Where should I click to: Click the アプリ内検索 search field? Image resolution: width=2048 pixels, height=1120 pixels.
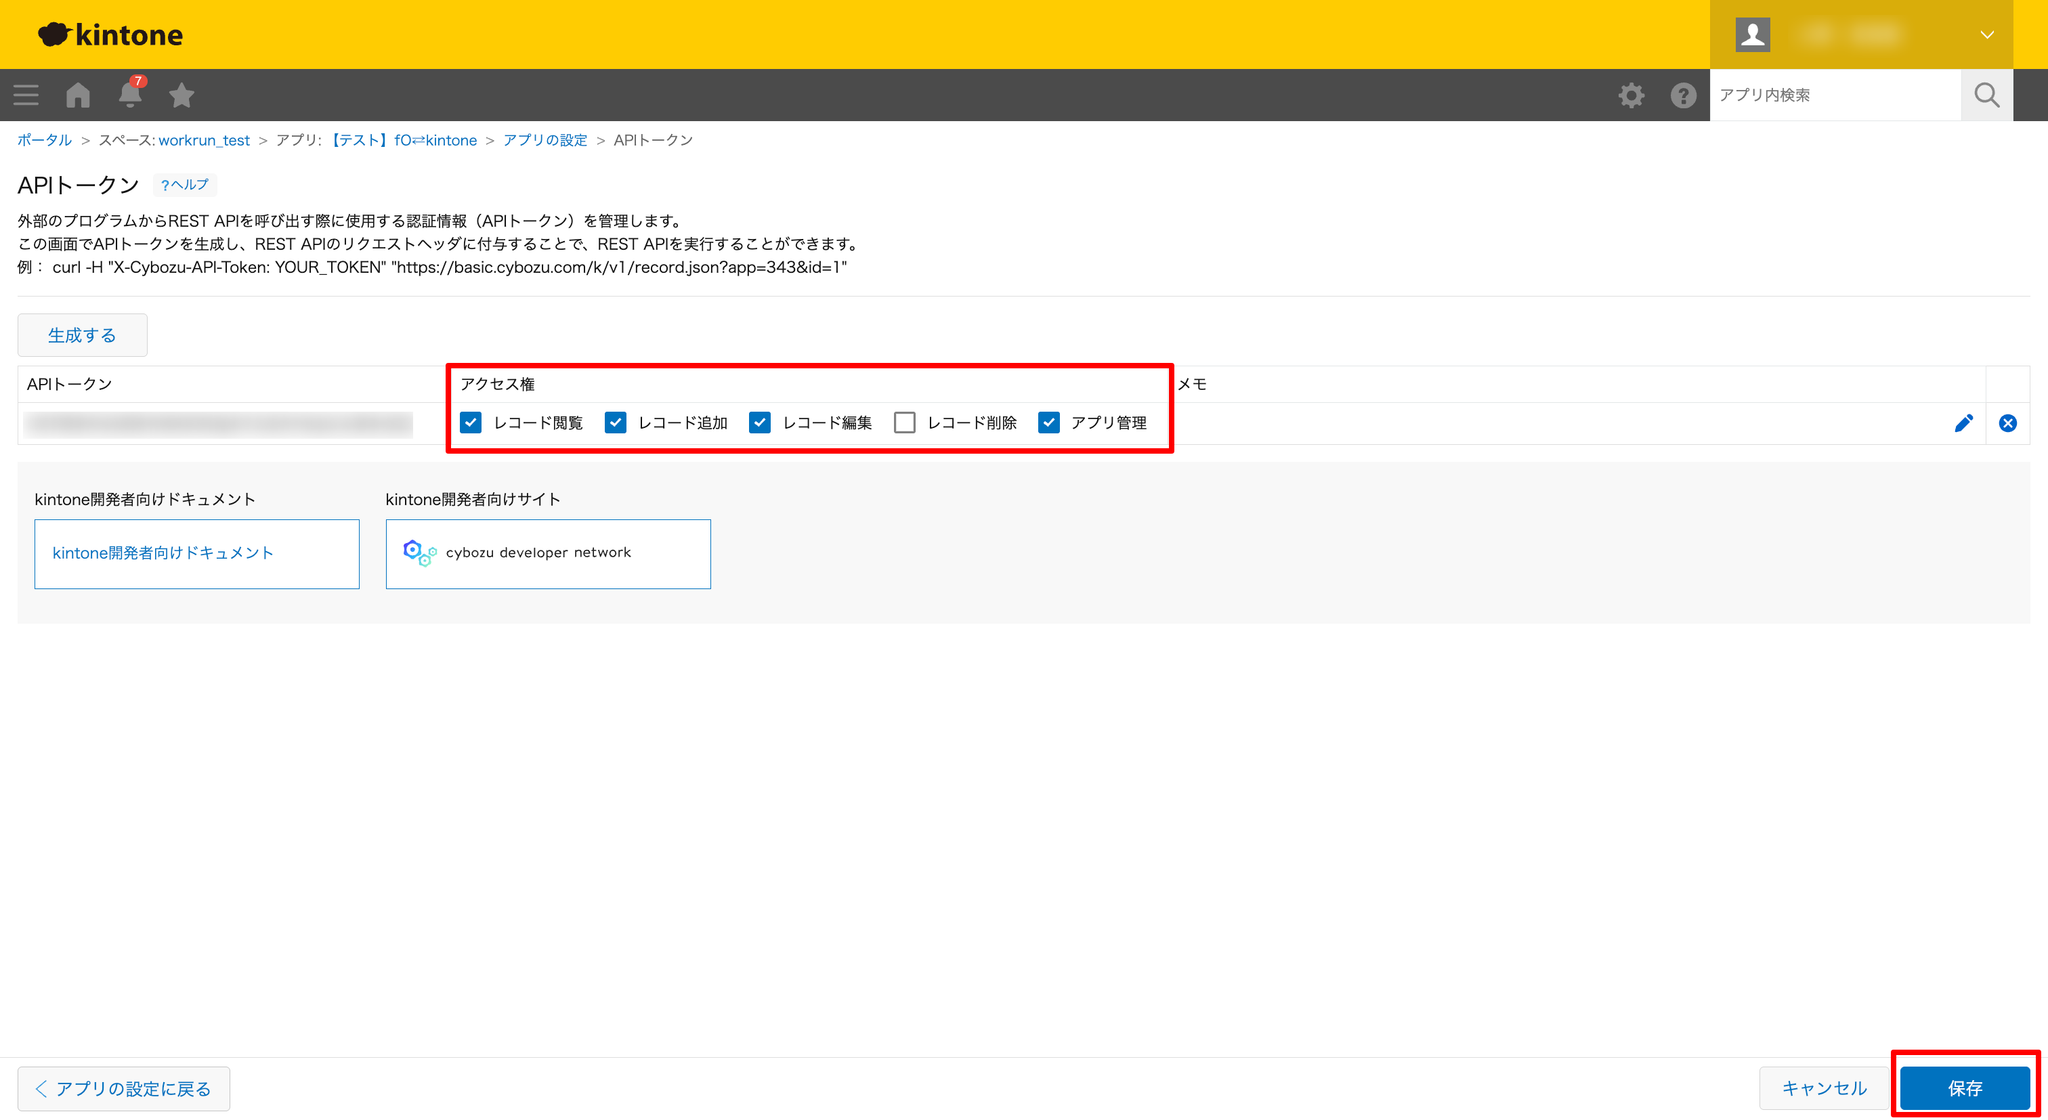pos(1834,95)
